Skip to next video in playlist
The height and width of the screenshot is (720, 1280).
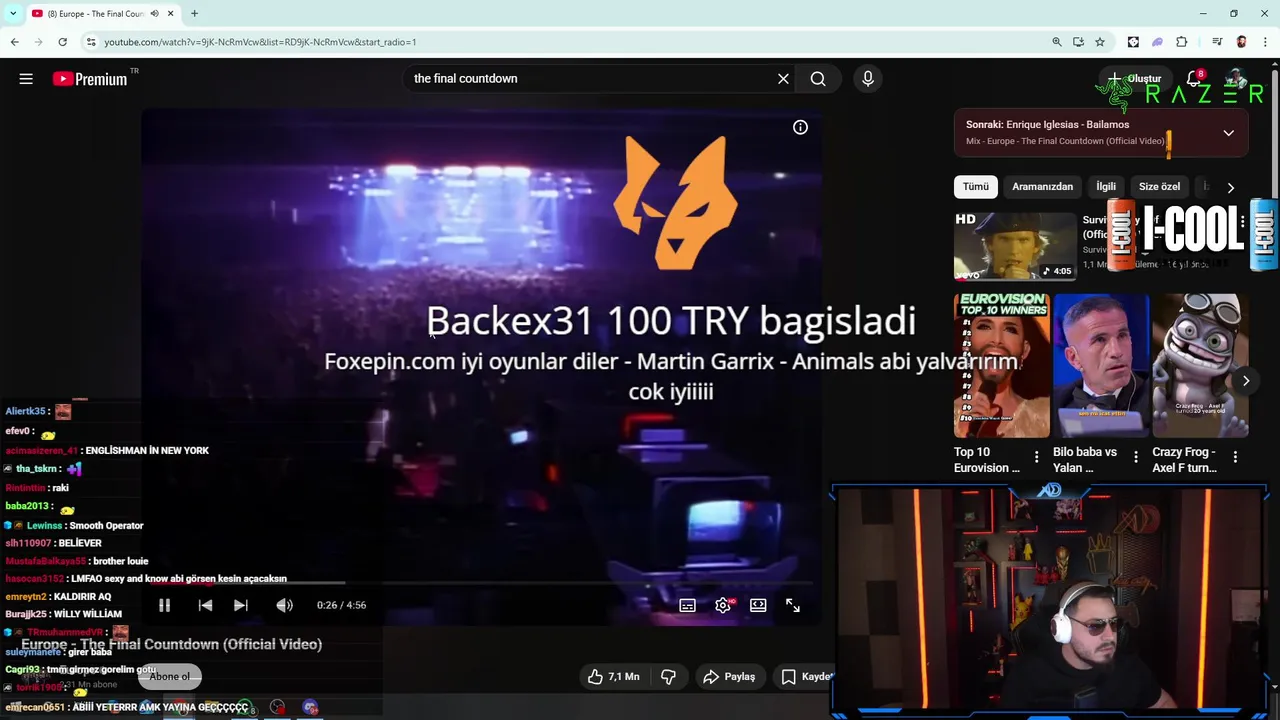pos(241,605)
